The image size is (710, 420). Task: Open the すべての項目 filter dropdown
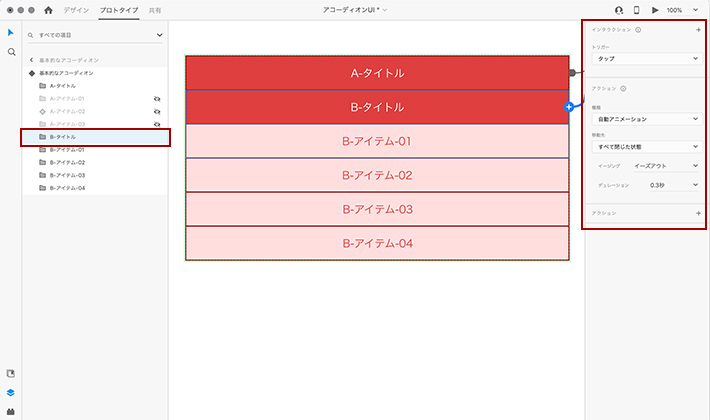point(159,35)
